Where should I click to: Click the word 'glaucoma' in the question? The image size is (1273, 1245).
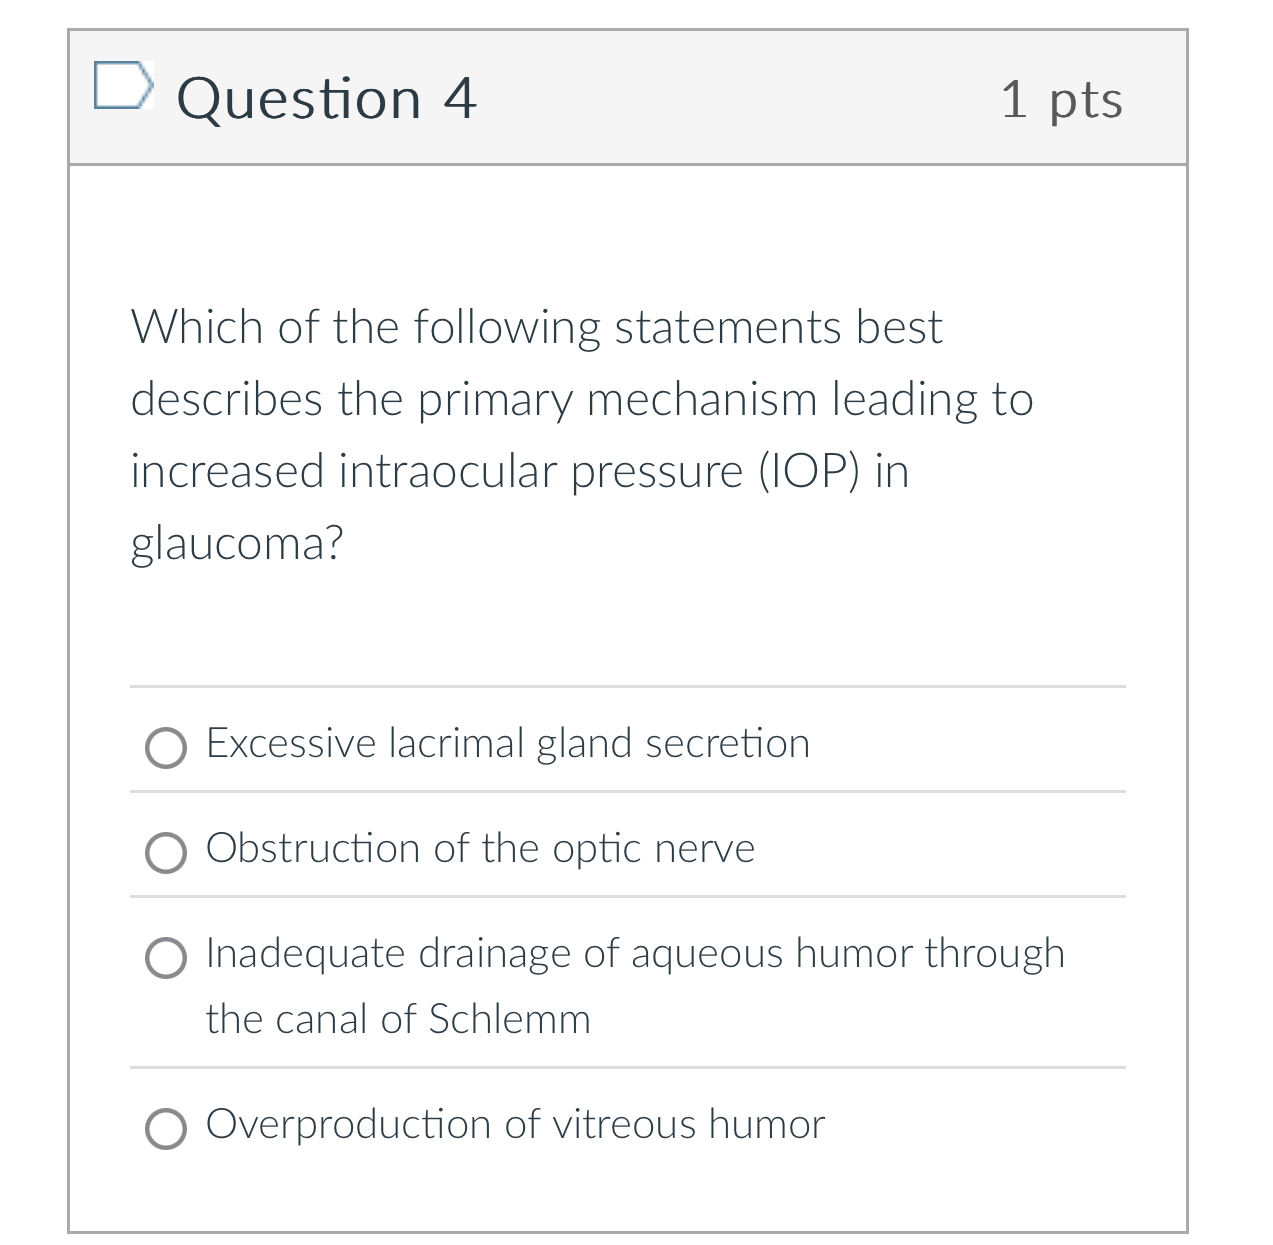coord(236,542)
